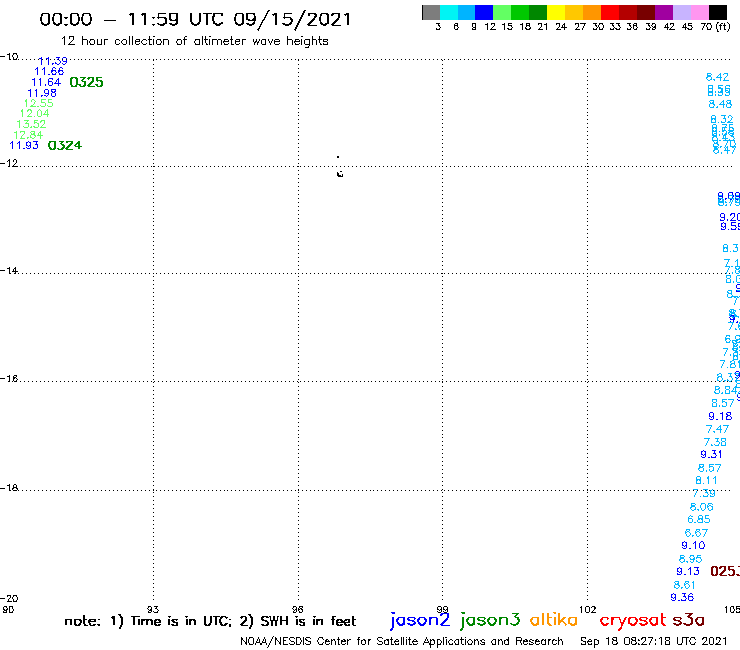740x650 pixels.
Task: Select wave height value 7.47
Action: click(x=717, y=429)
